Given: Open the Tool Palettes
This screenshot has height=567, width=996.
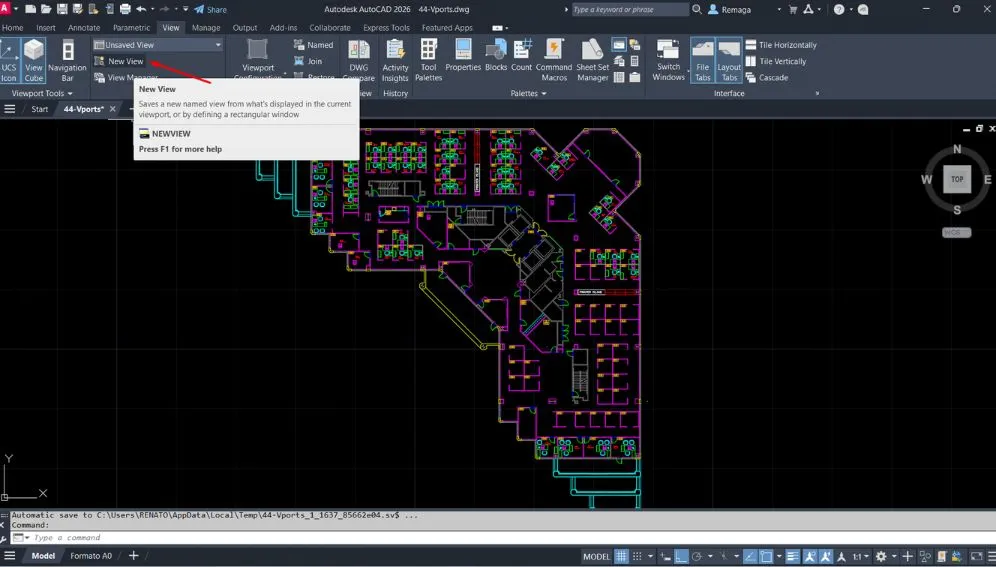Looking at the screenshot, I should (428, 60).
